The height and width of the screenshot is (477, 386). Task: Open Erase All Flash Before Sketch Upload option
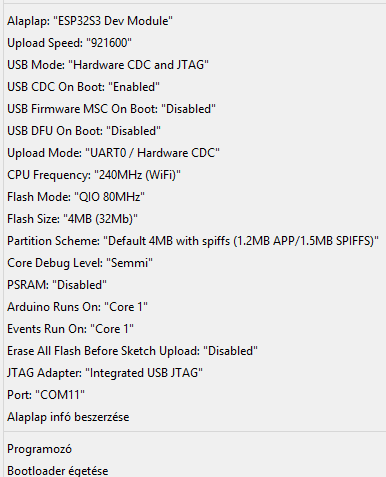pos(195,351)
